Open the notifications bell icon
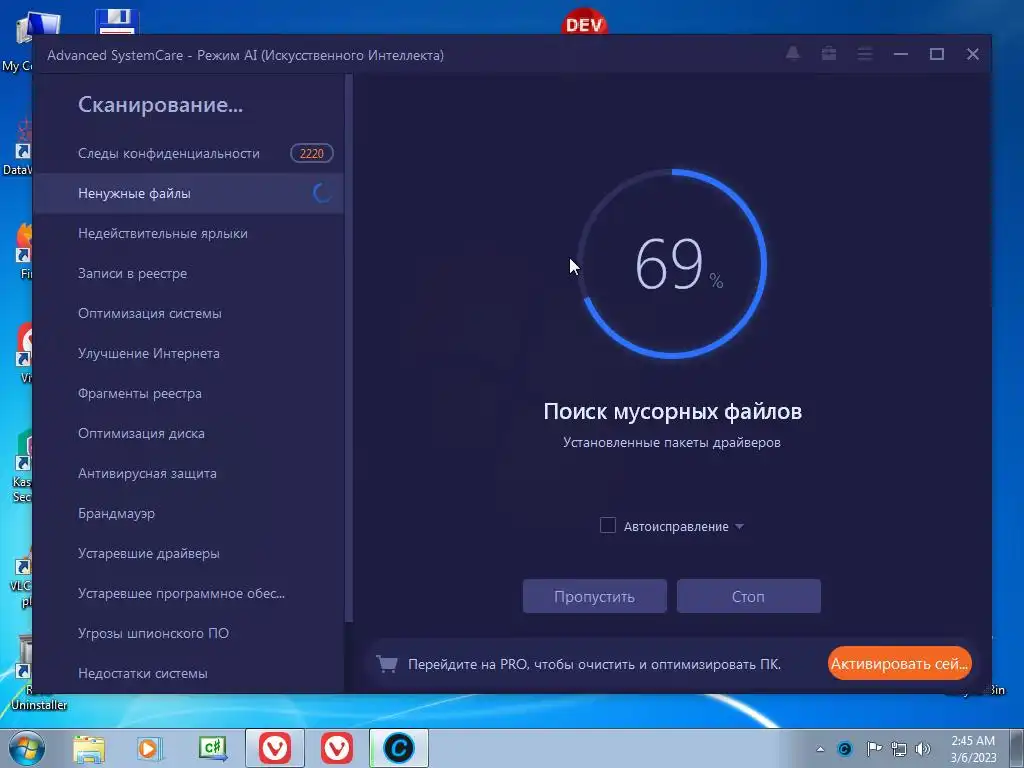Screen dimensions: 1024x768 pyautogui.click(x=793, y=54)
